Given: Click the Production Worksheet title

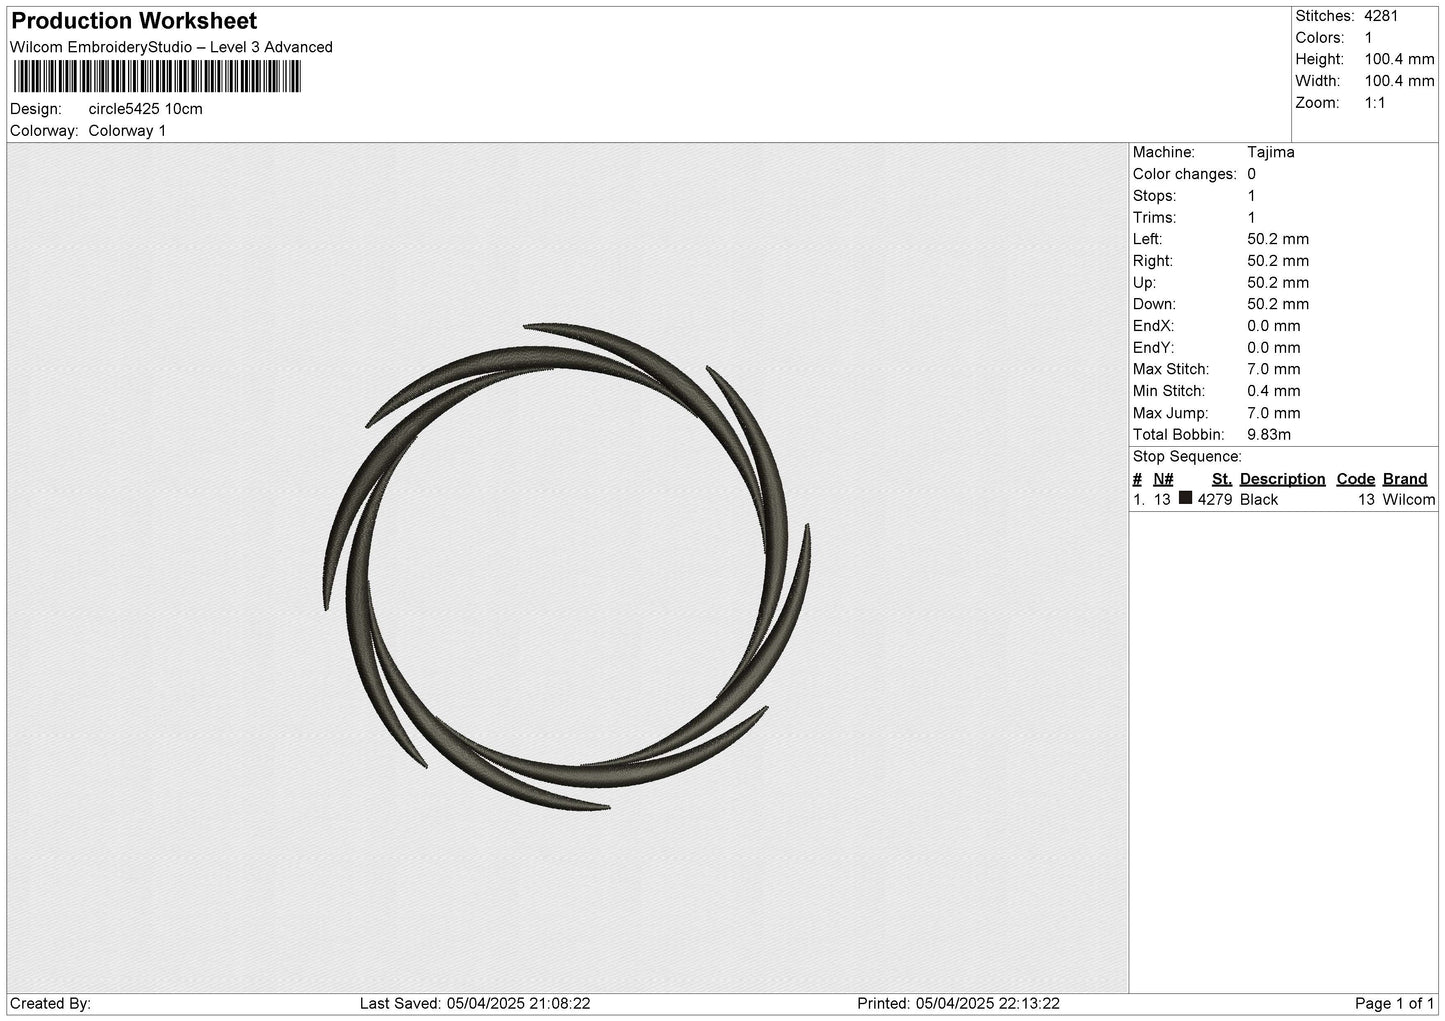Looking at the screenshot, I should [x=134, y=21].
